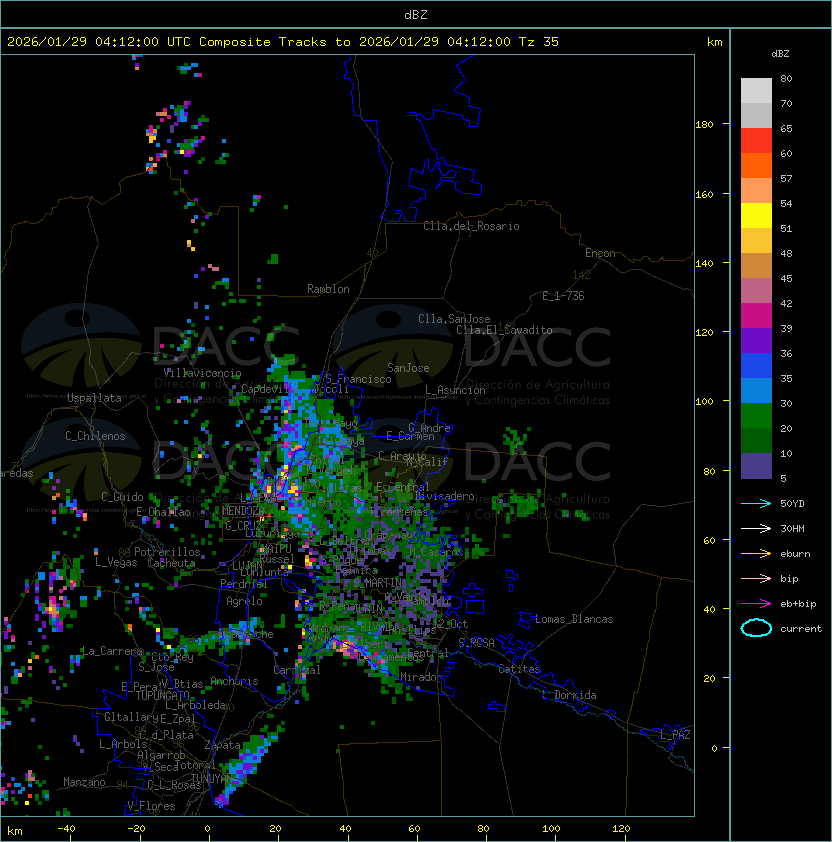This screenshot has height=842, width=832.
Task: Click the 'Ramblon' place label on the map
Action: (328, 289)
